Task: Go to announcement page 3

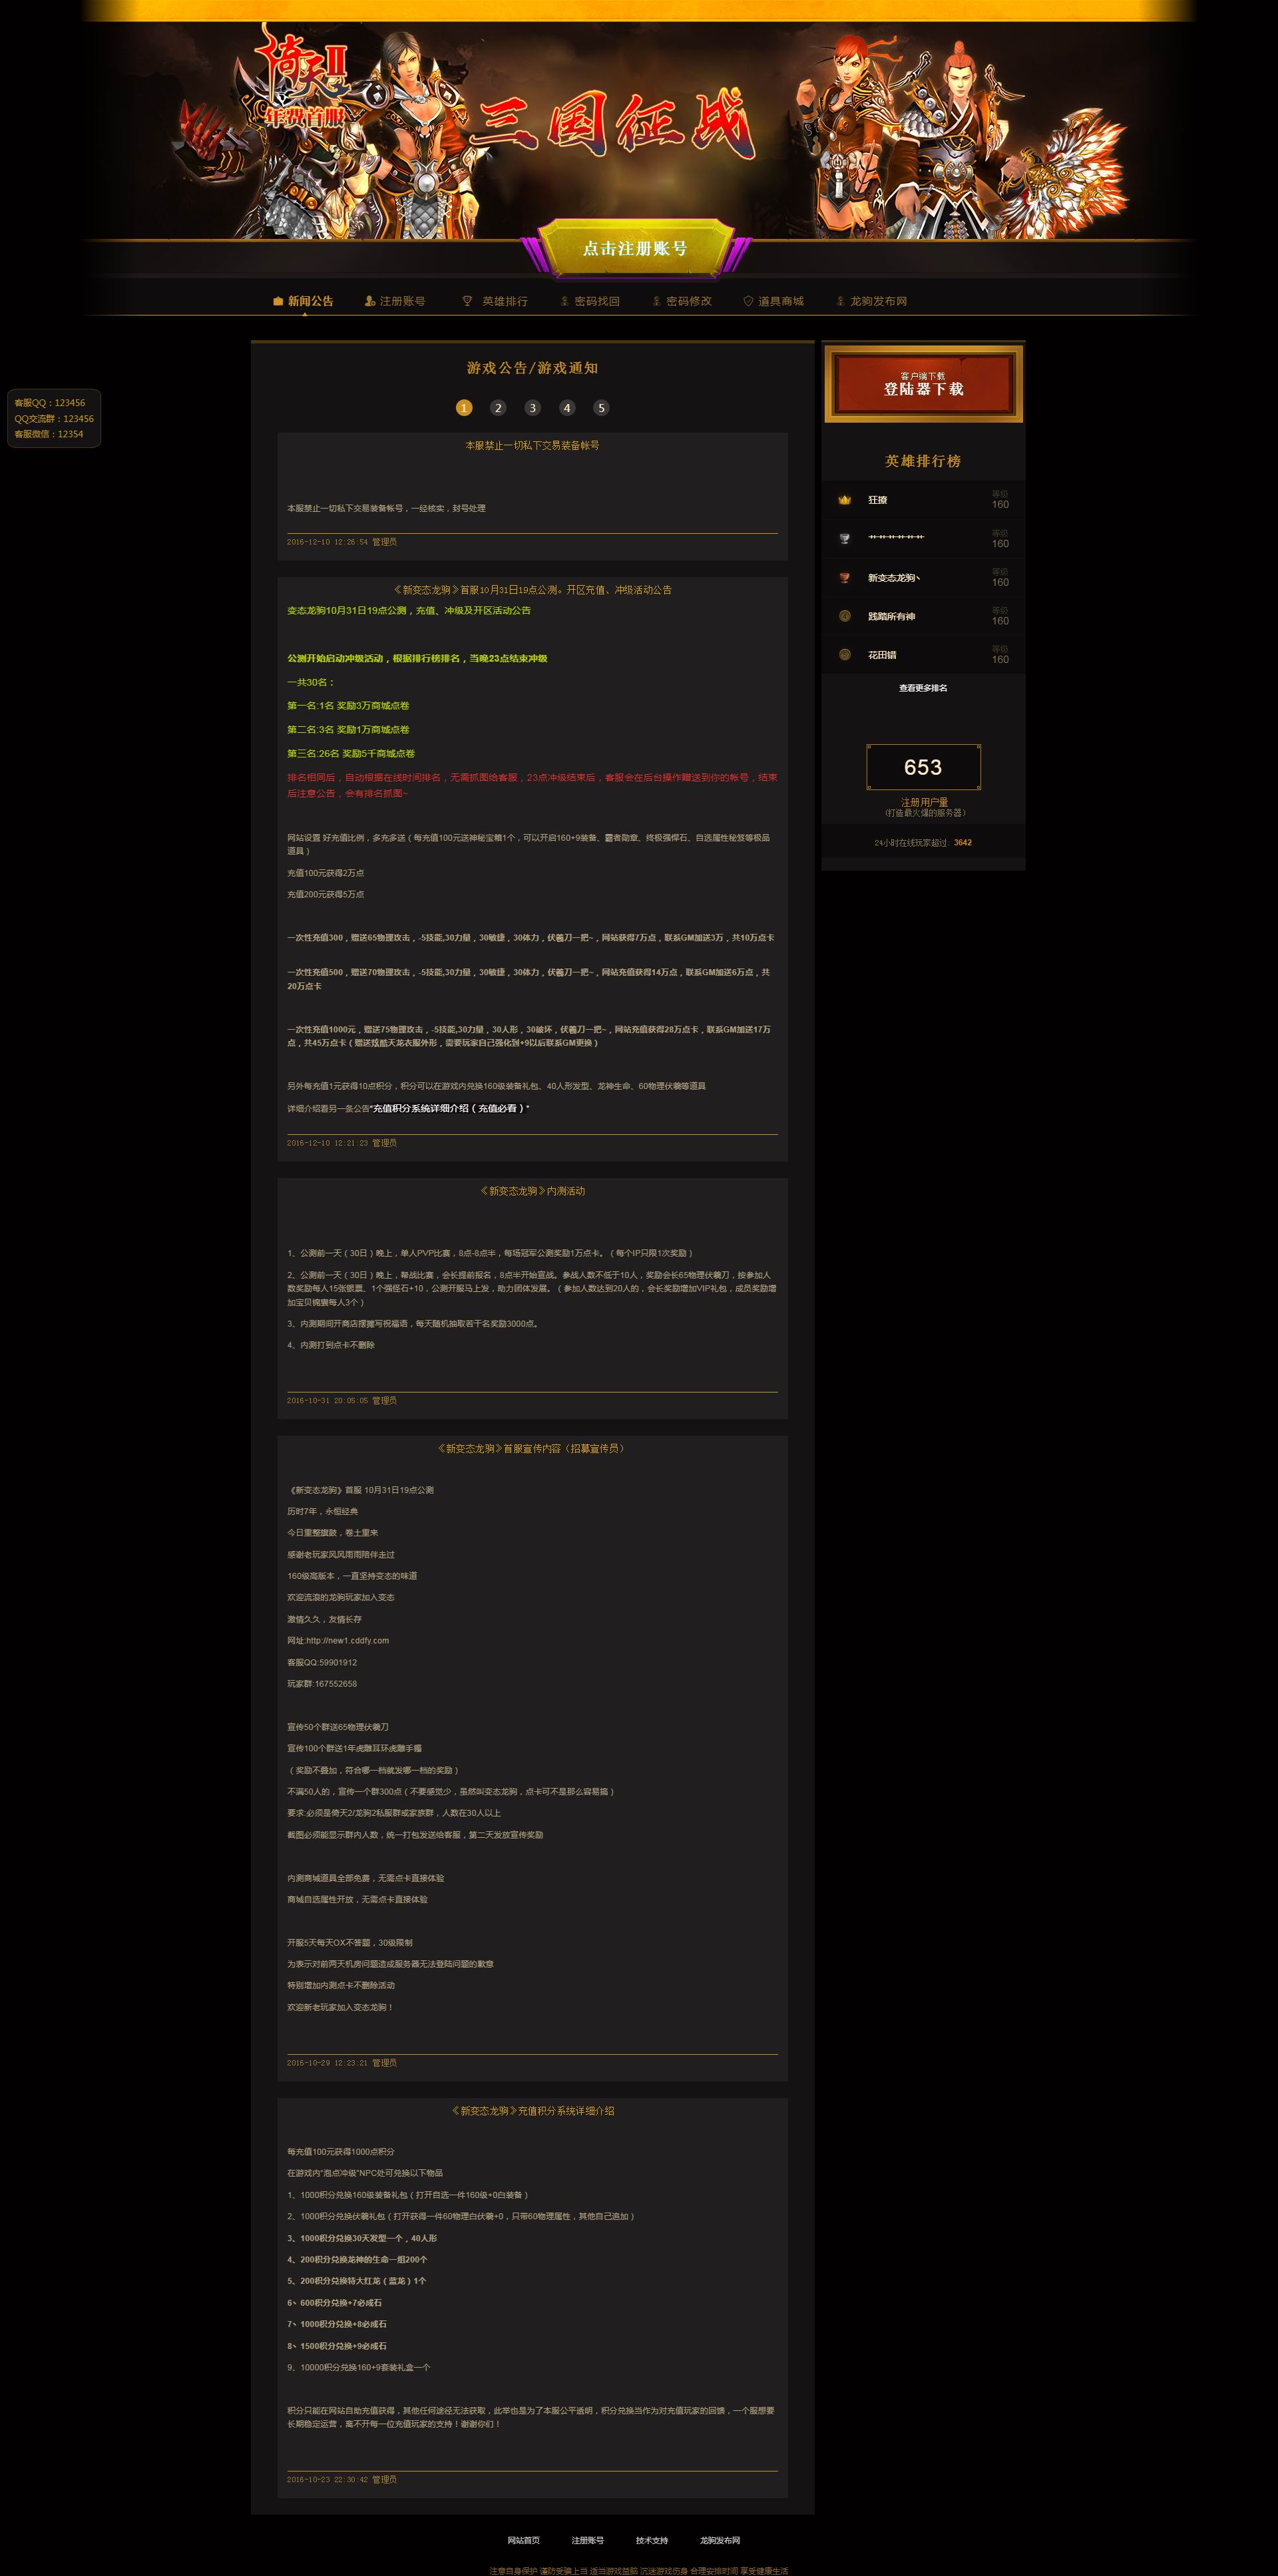Action: click(532, 407)
